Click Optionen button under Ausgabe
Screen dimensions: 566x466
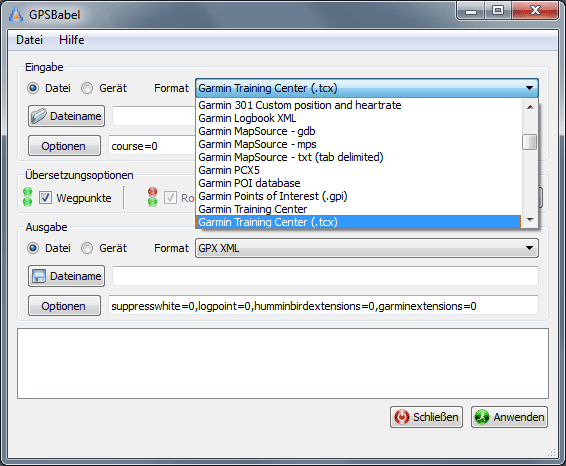click(x=64, y=306)
